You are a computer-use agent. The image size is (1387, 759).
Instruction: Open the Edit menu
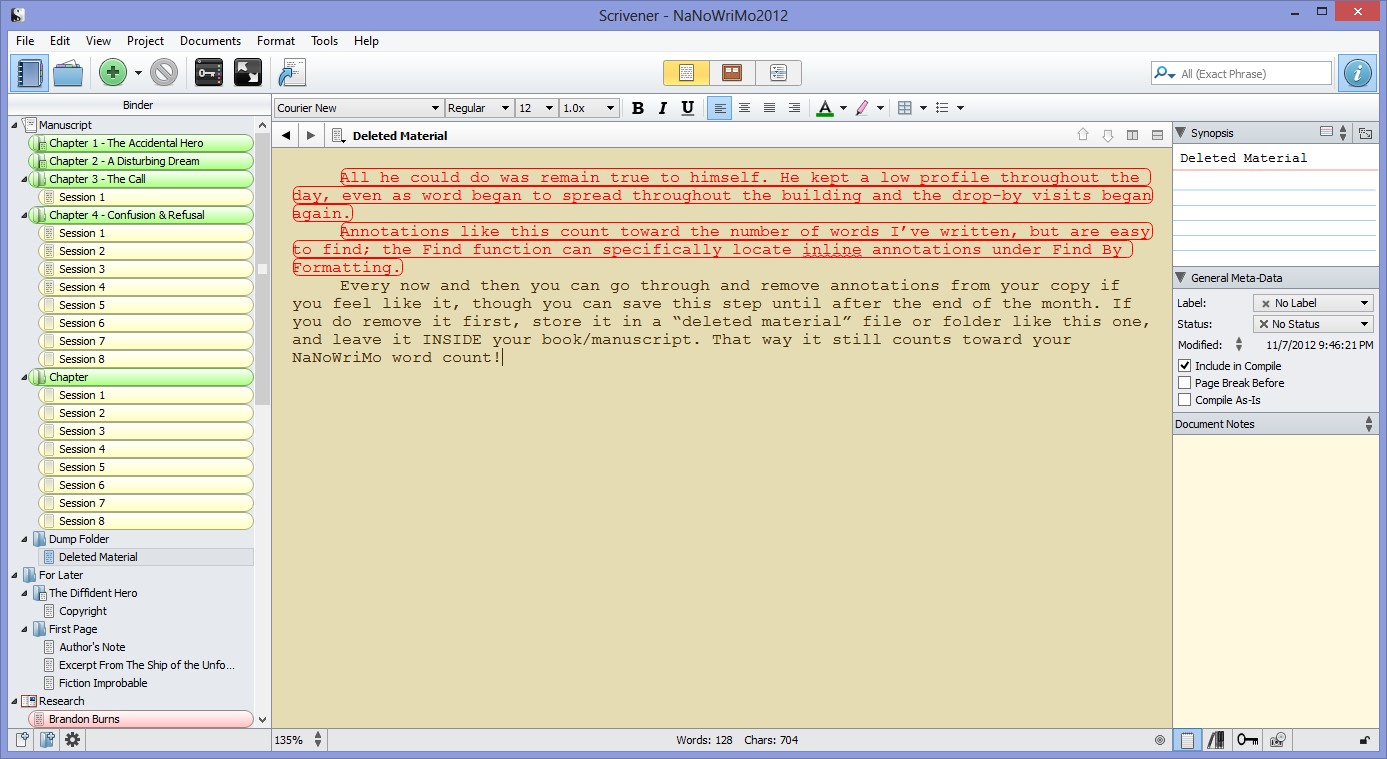(60, 41)
